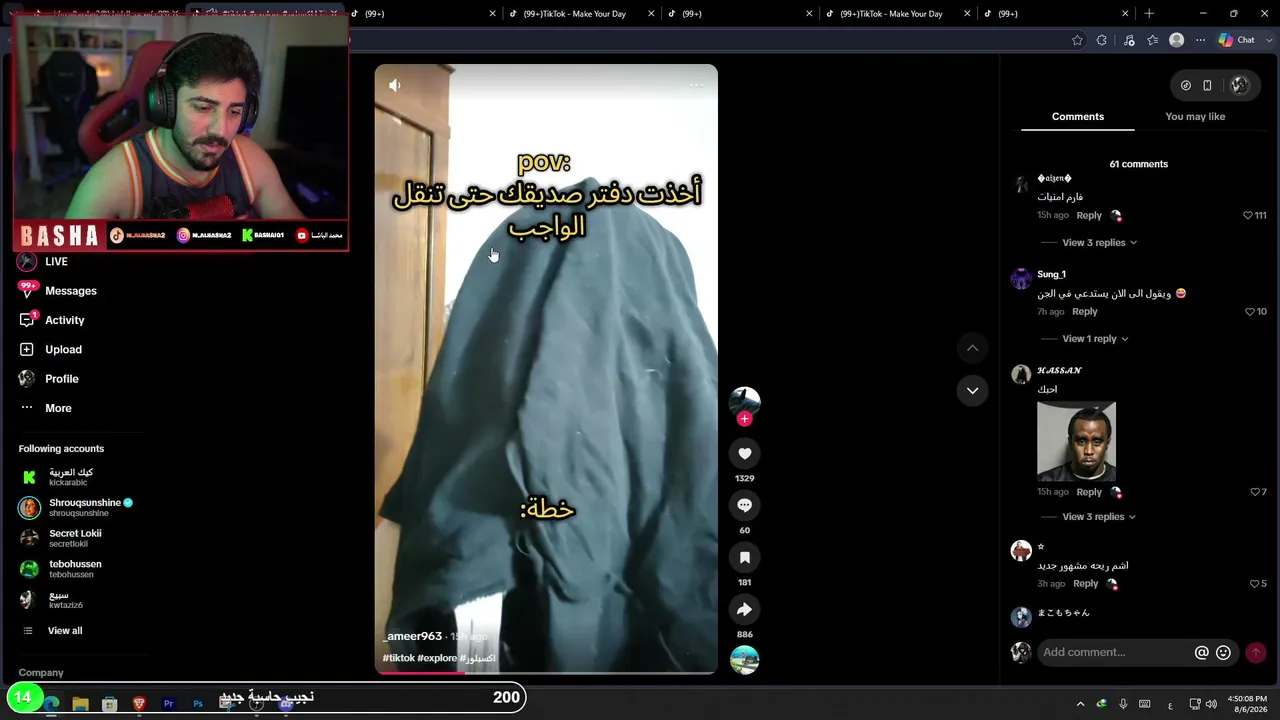
Task: Open profile avatar menu top right
Action: click(x=1240, y=85)
